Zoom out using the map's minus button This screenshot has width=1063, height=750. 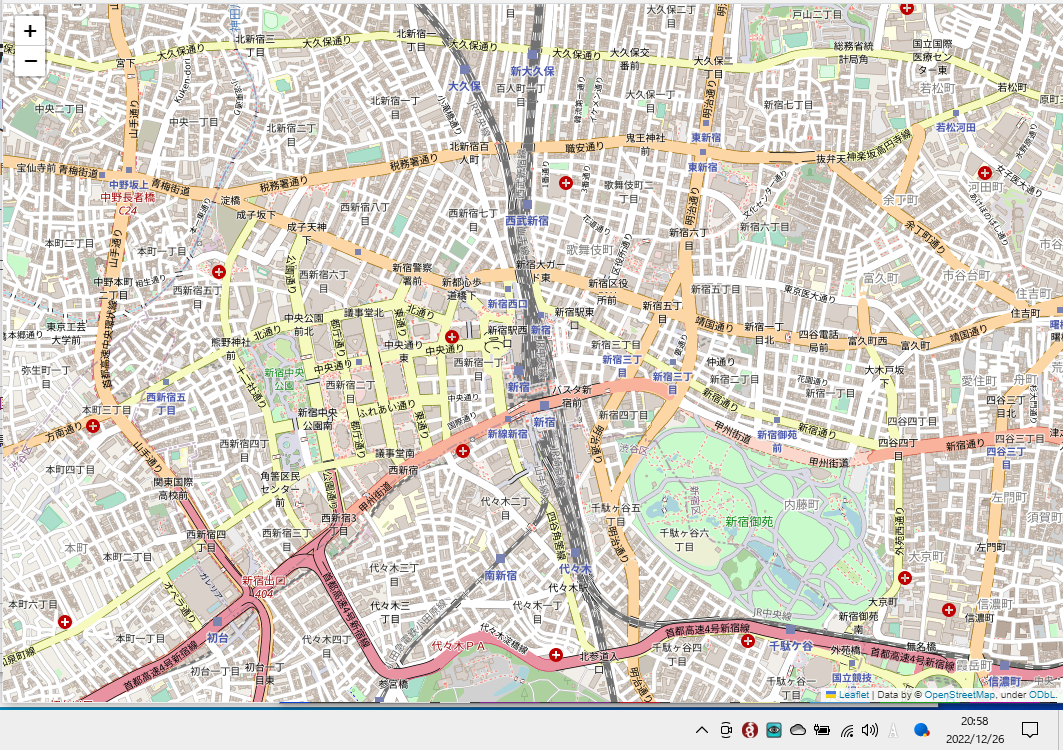coord(29,59)
